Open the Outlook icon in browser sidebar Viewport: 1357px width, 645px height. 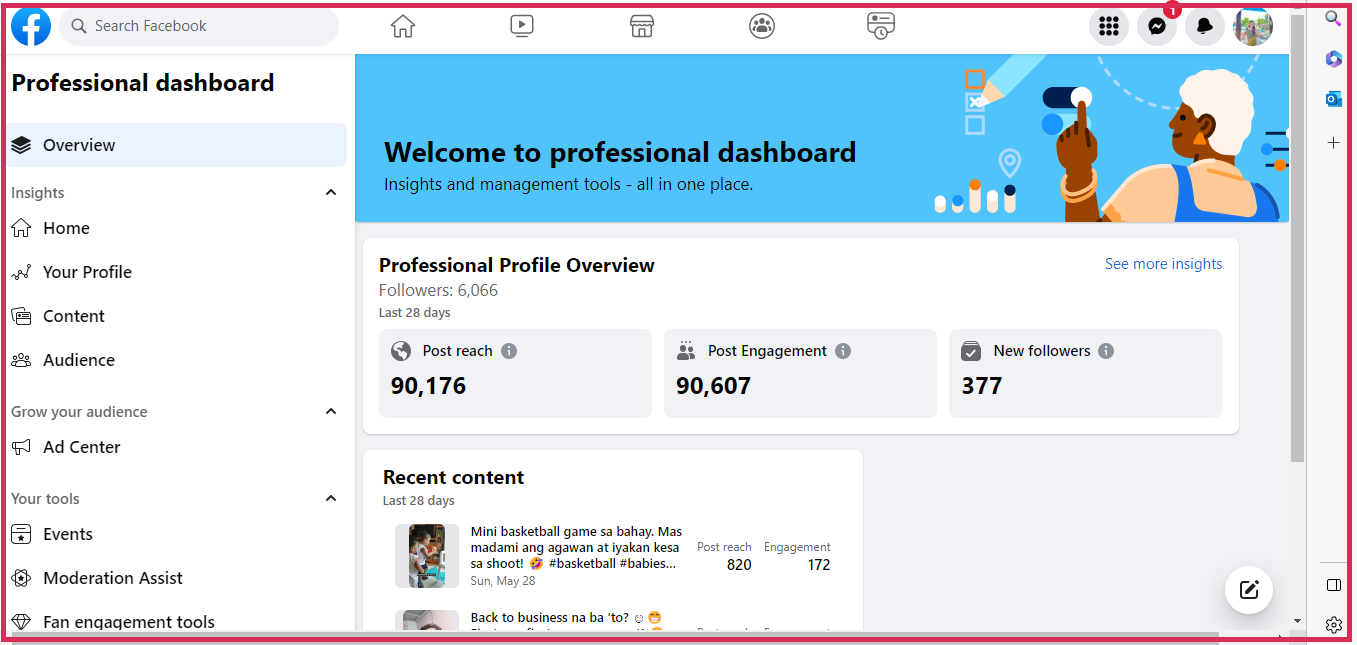click(x=1333, y=99)
